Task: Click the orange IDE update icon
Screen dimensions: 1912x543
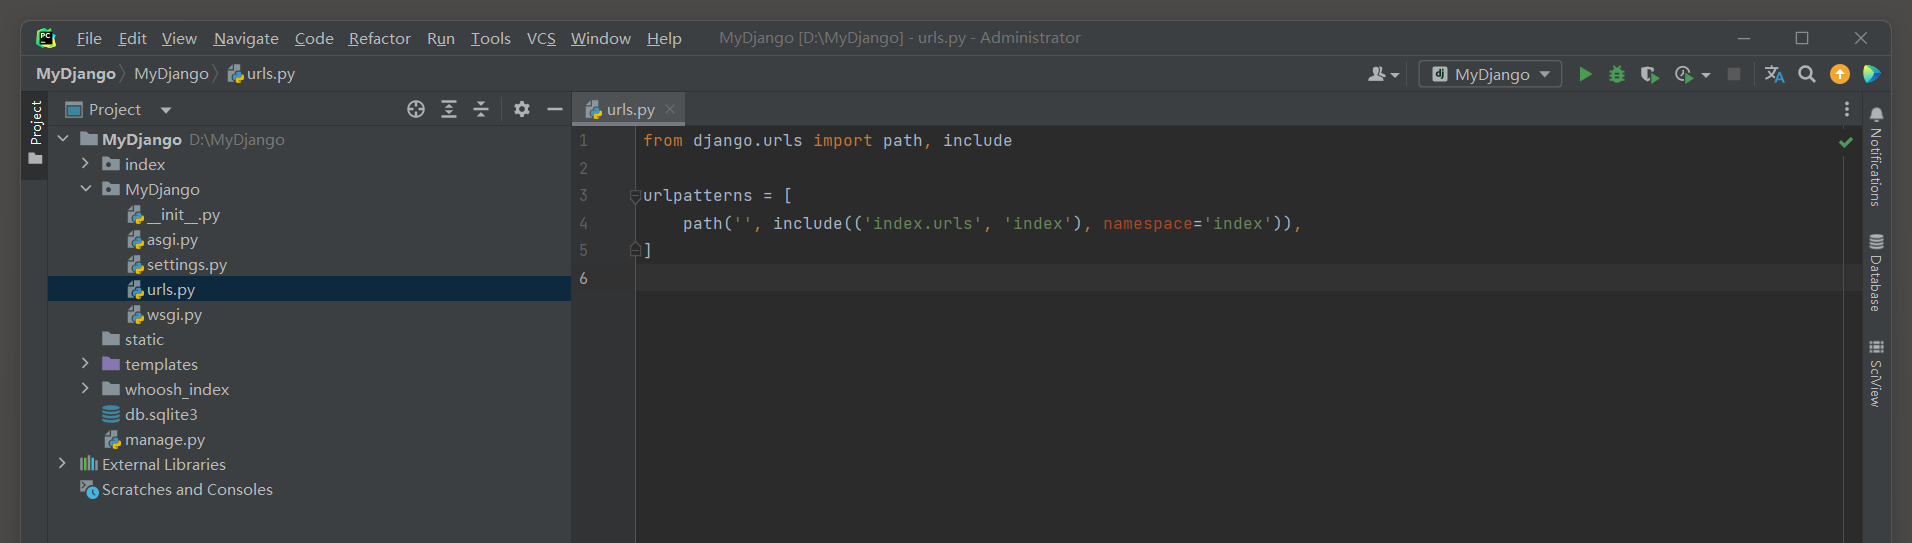Action: tap(1840, 74)
